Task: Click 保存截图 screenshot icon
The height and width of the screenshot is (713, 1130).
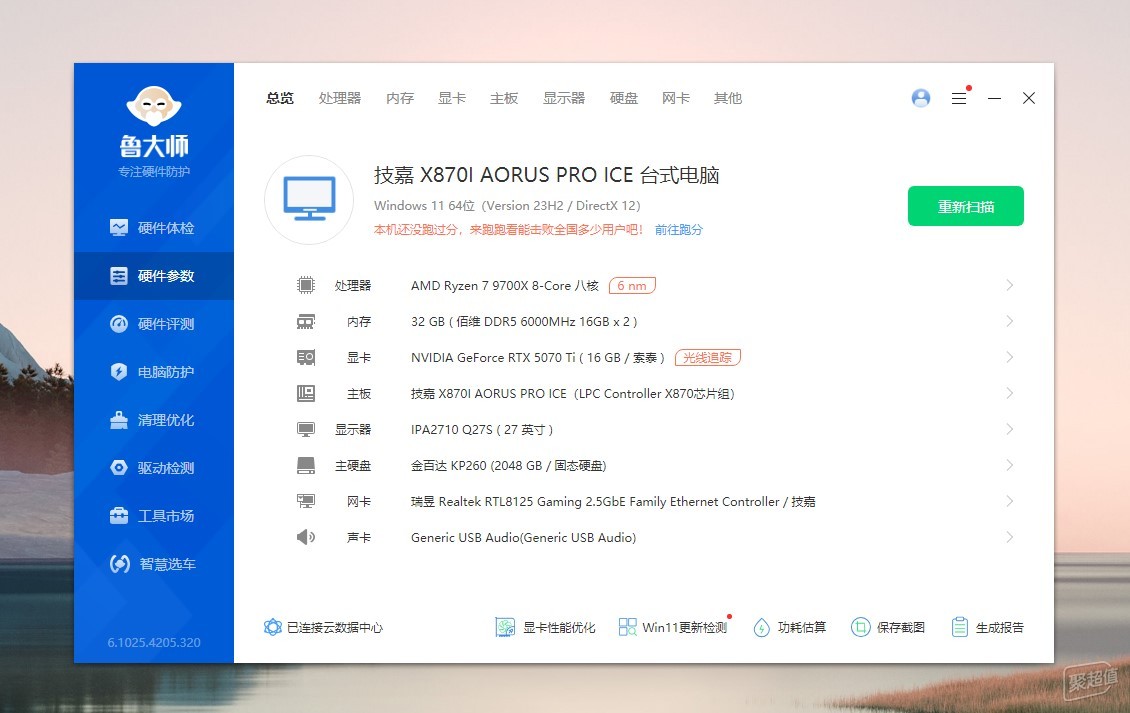Action: click(860, 627)
